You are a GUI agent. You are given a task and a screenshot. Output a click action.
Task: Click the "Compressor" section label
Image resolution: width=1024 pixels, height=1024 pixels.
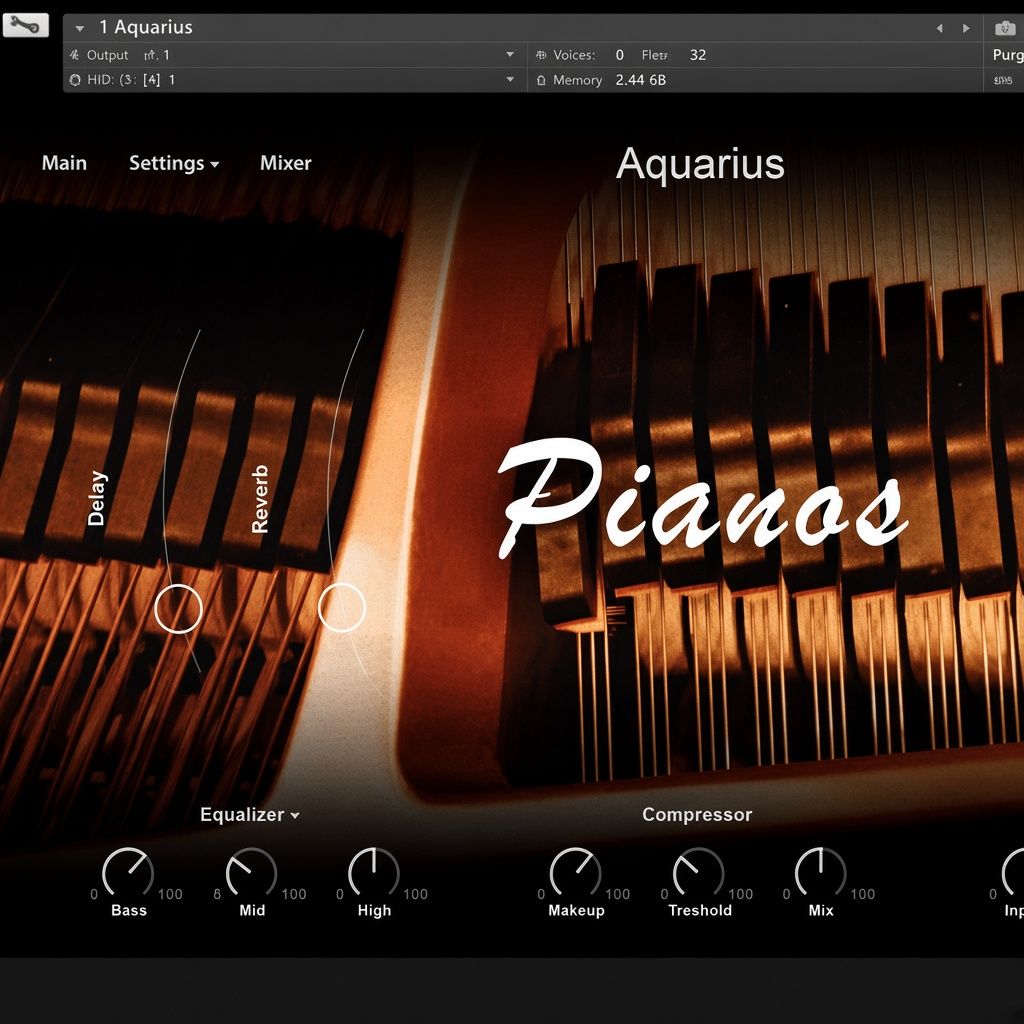click(697, 814)
